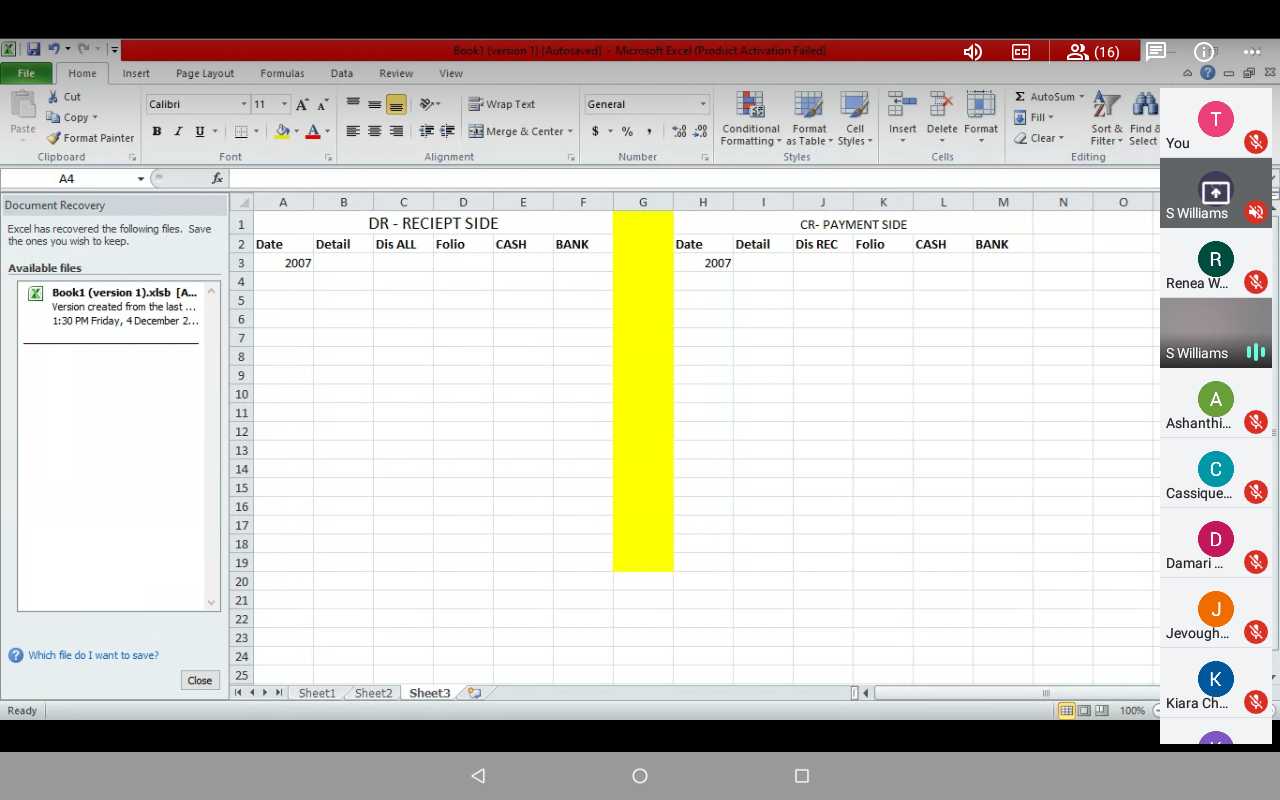1280x800 pixels.
Task: Click the Italic formatting icon
Action: 178,132
